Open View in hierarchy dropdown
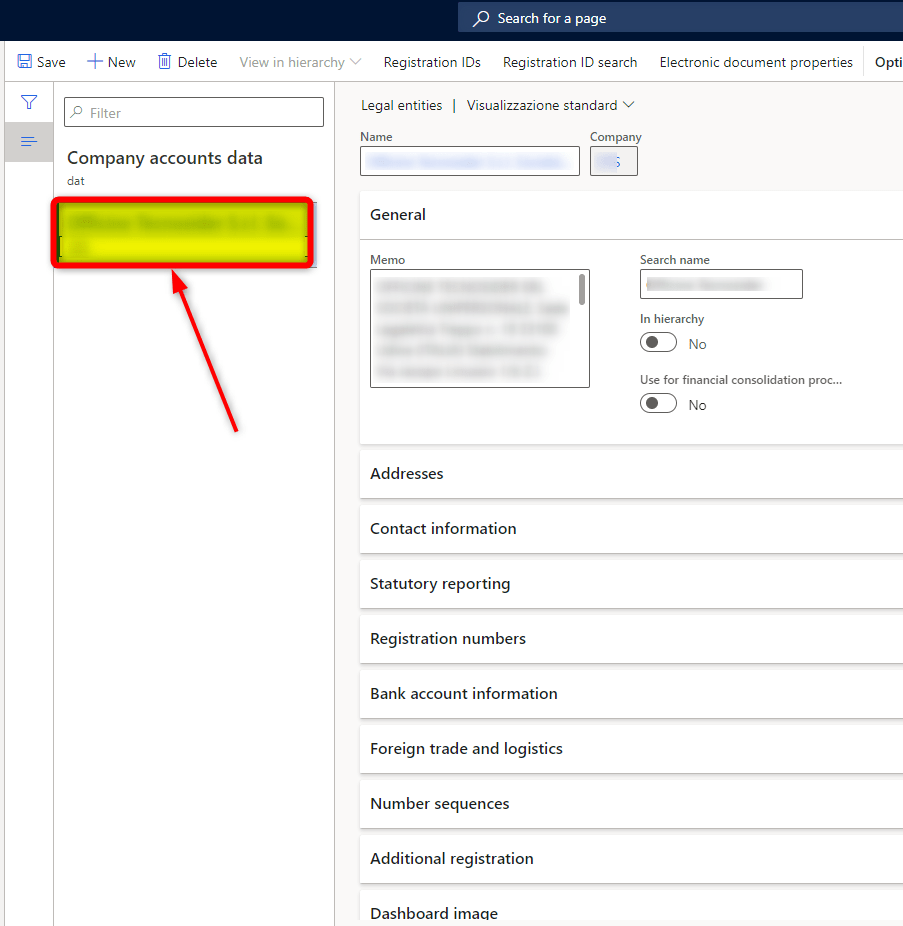Viewport: 903px width, 926px height. [x=300, y=62]
